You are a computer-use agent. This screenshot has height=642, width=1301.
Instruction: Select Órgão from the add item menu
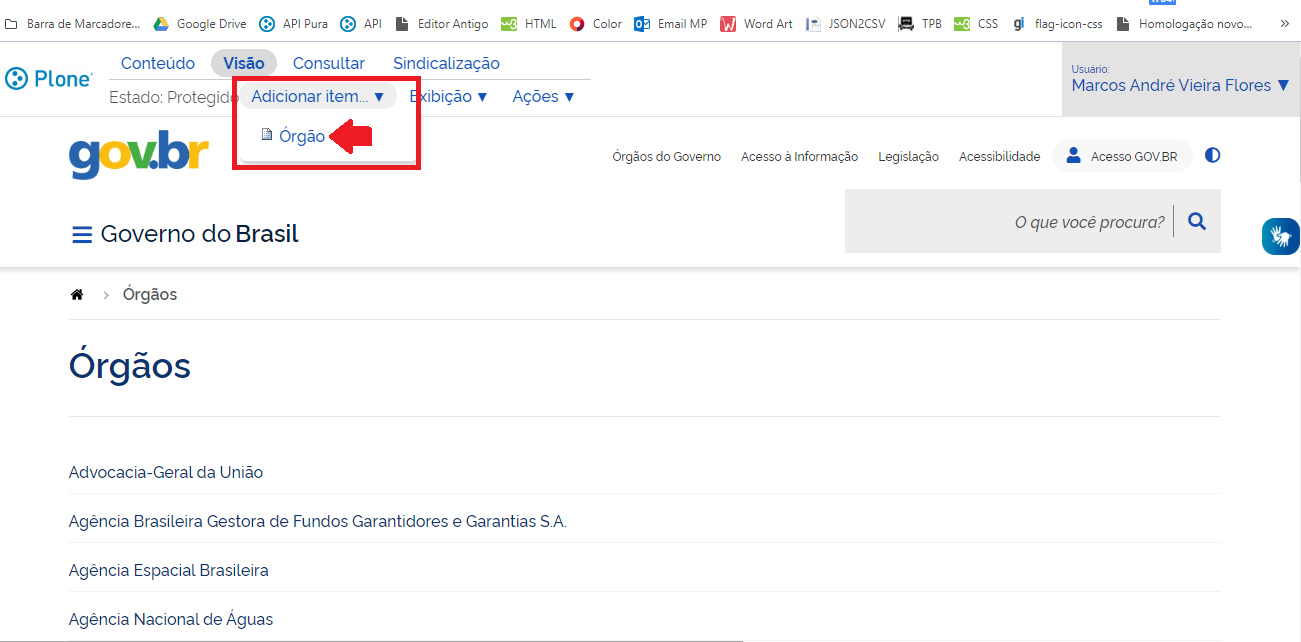[x=301, y=136]
